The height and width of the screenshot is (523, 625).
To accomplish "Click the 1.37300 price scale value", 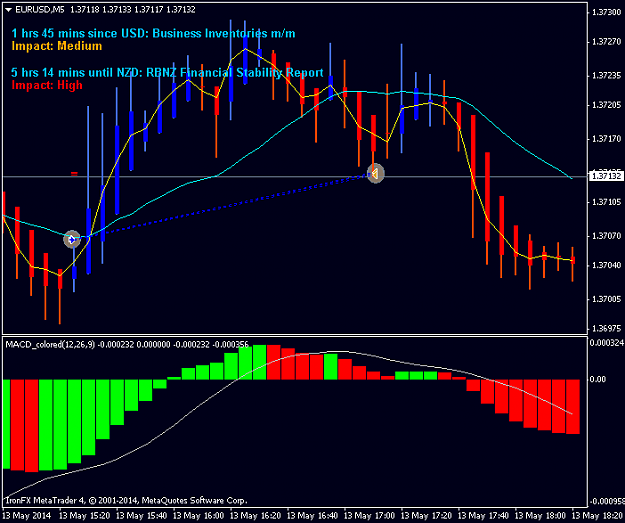I will coord(606,12).
